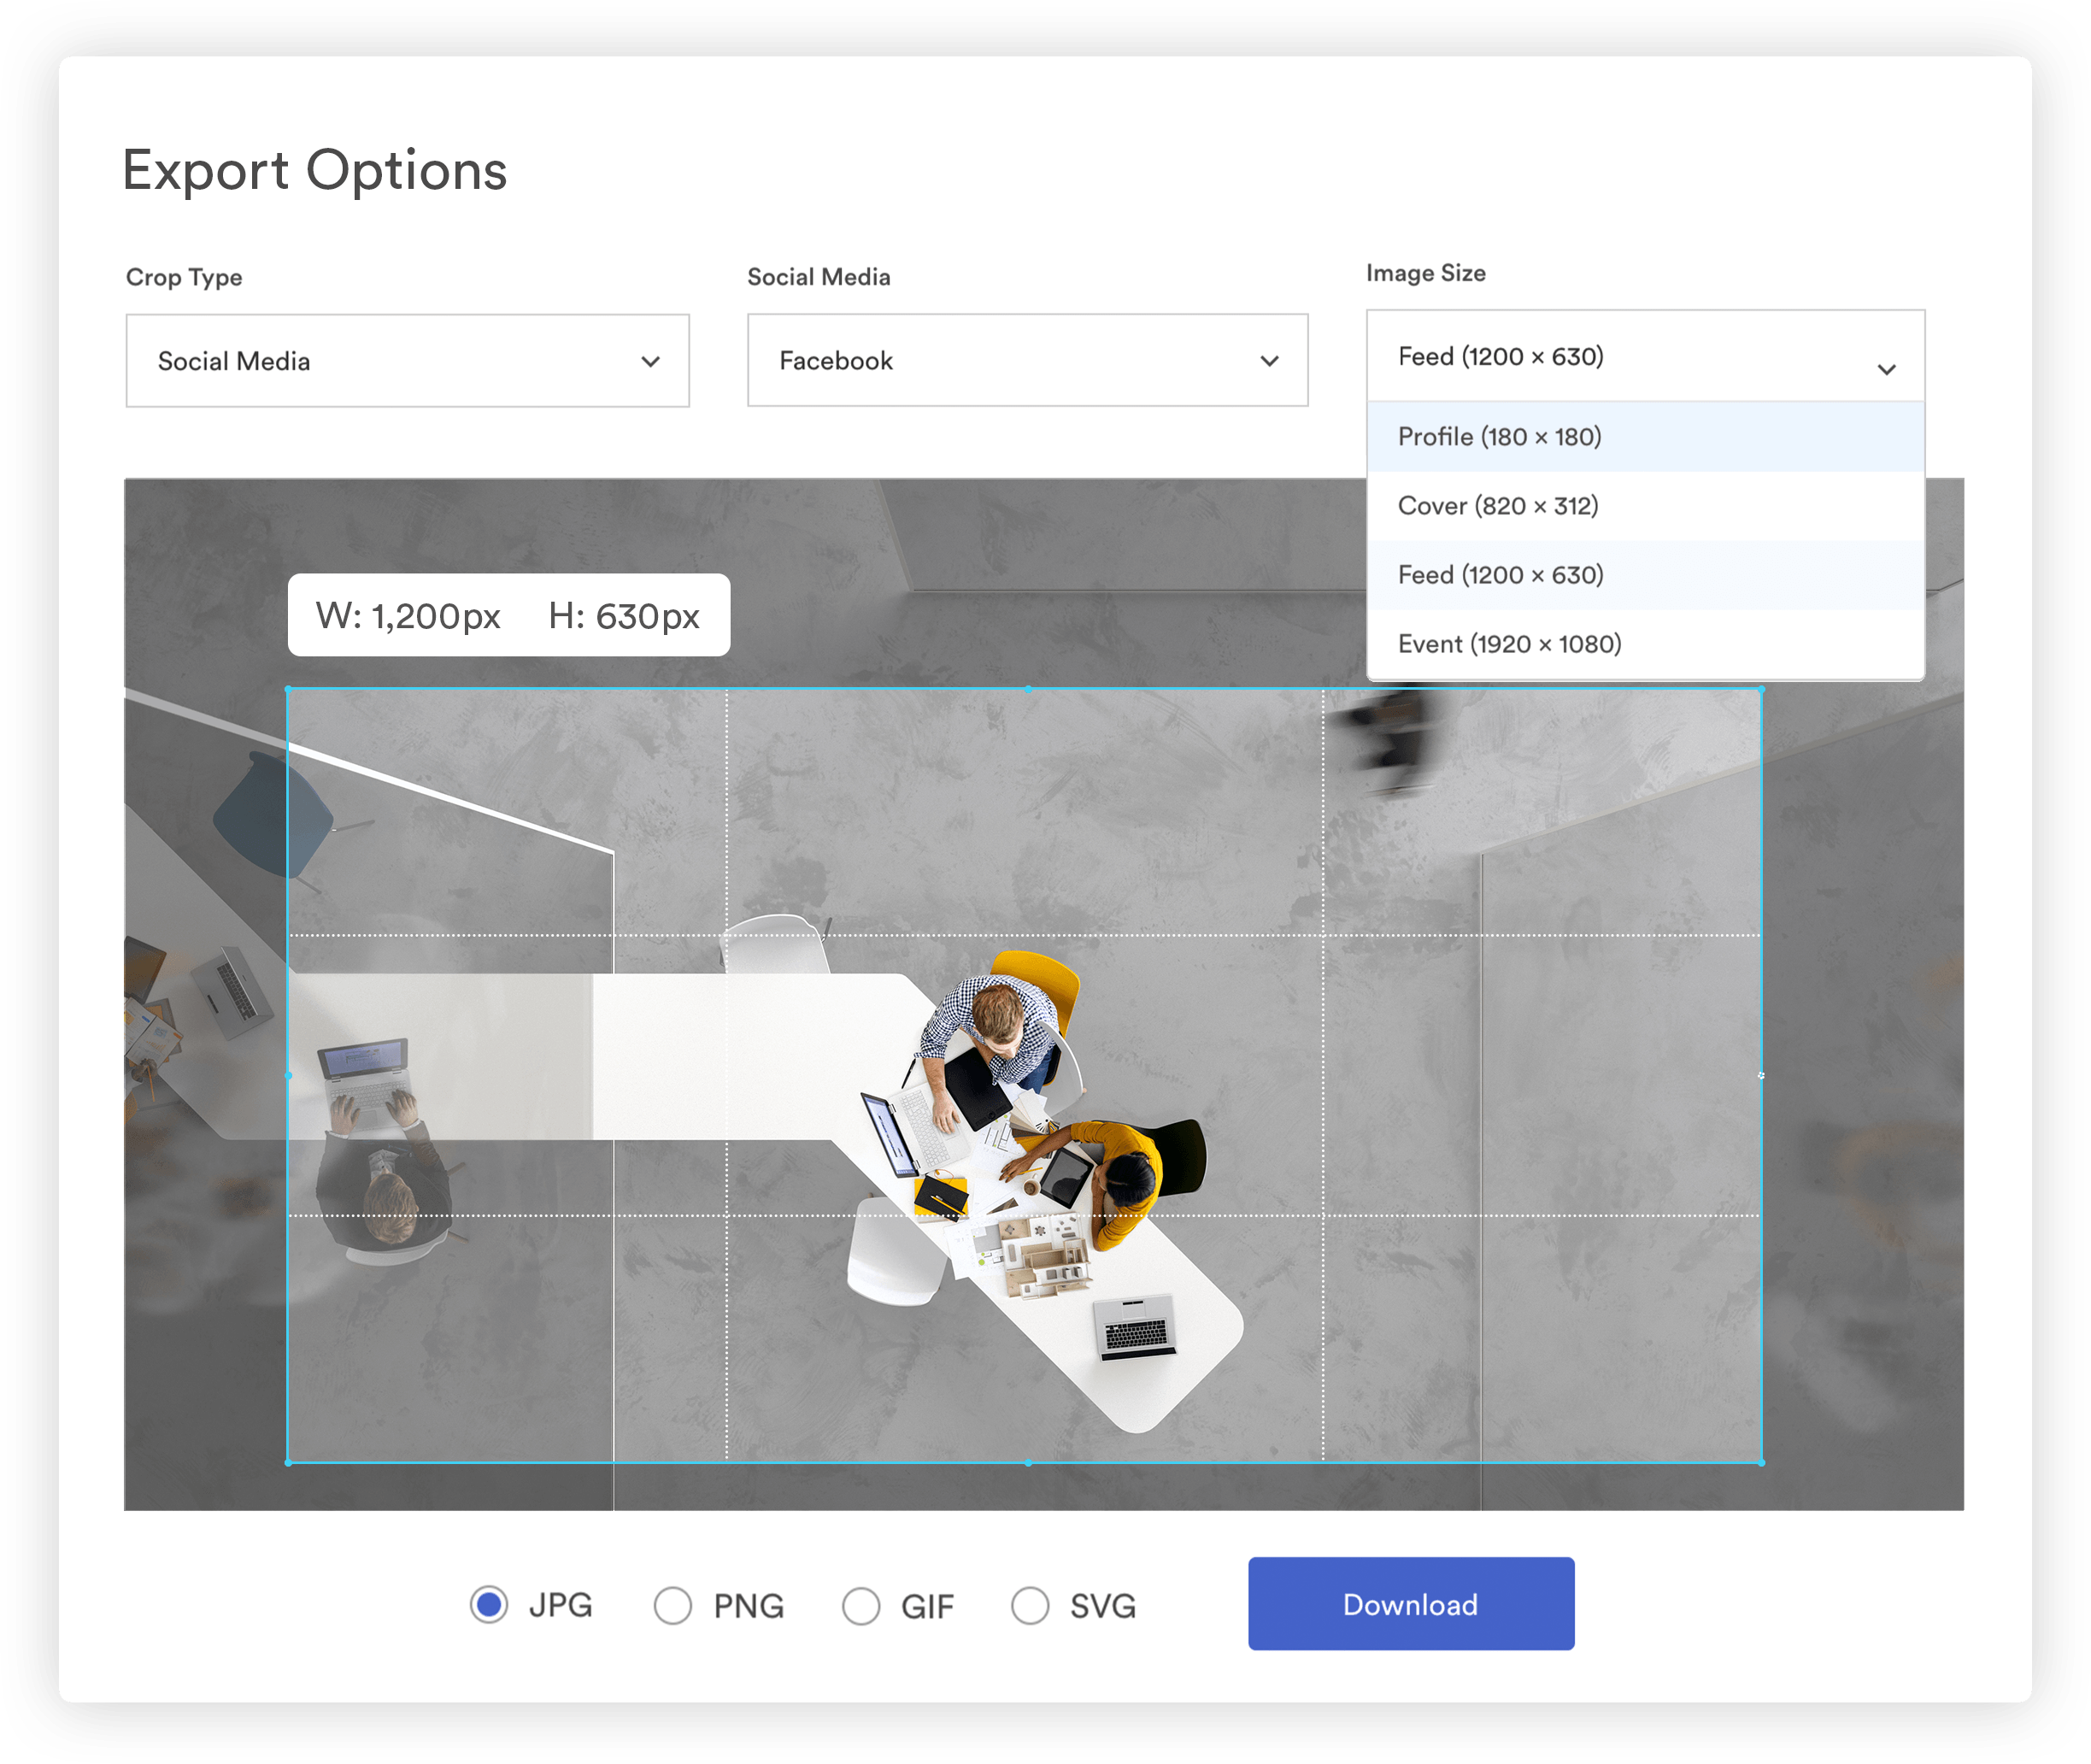Screen dimensions: 2091x1764
Task: Open the Crop Type dropdown chevron
Action: coord(651,361)
